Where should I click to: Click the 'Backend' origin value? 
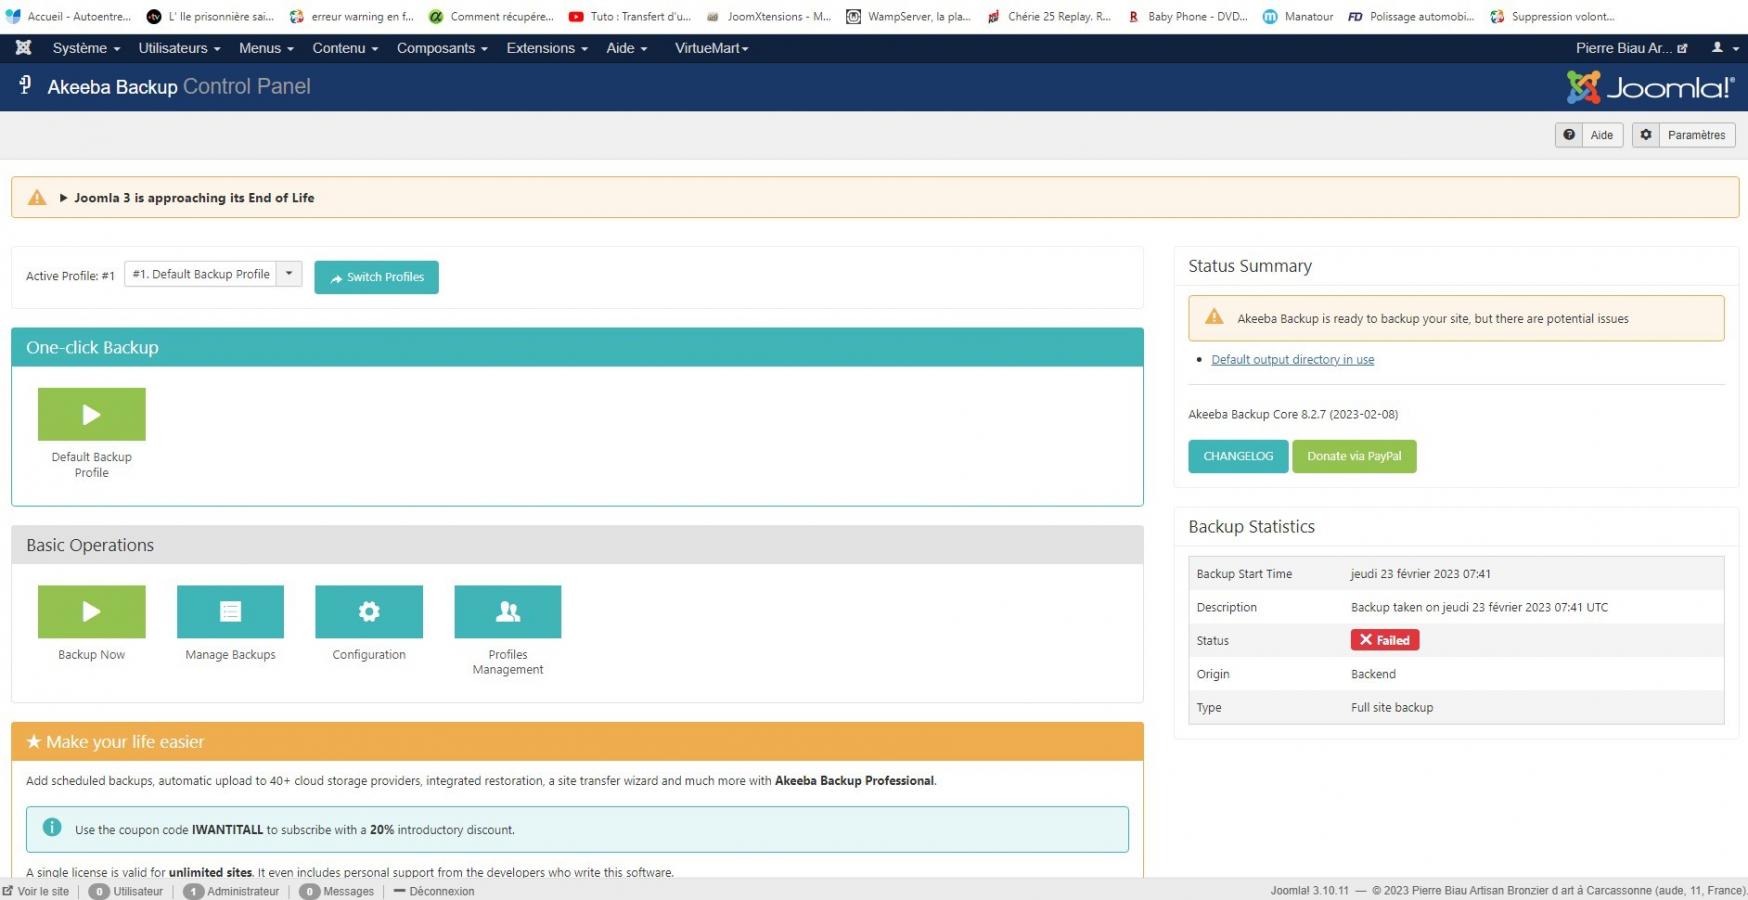(1373, 674)
